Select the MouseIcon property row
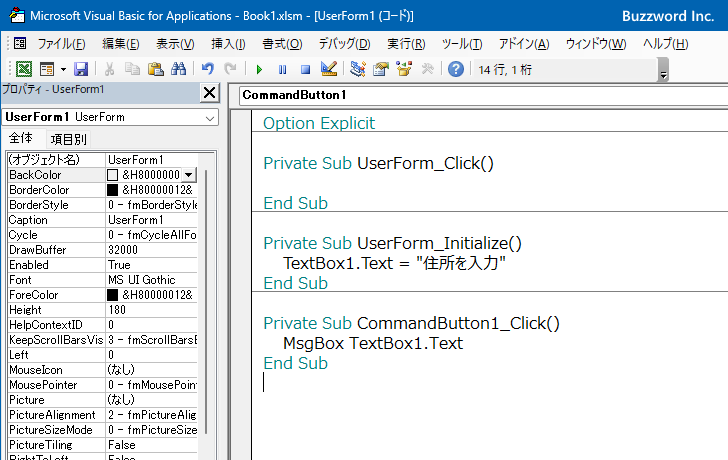The height and width of the screenshot is (460, 728). (103, 370)
